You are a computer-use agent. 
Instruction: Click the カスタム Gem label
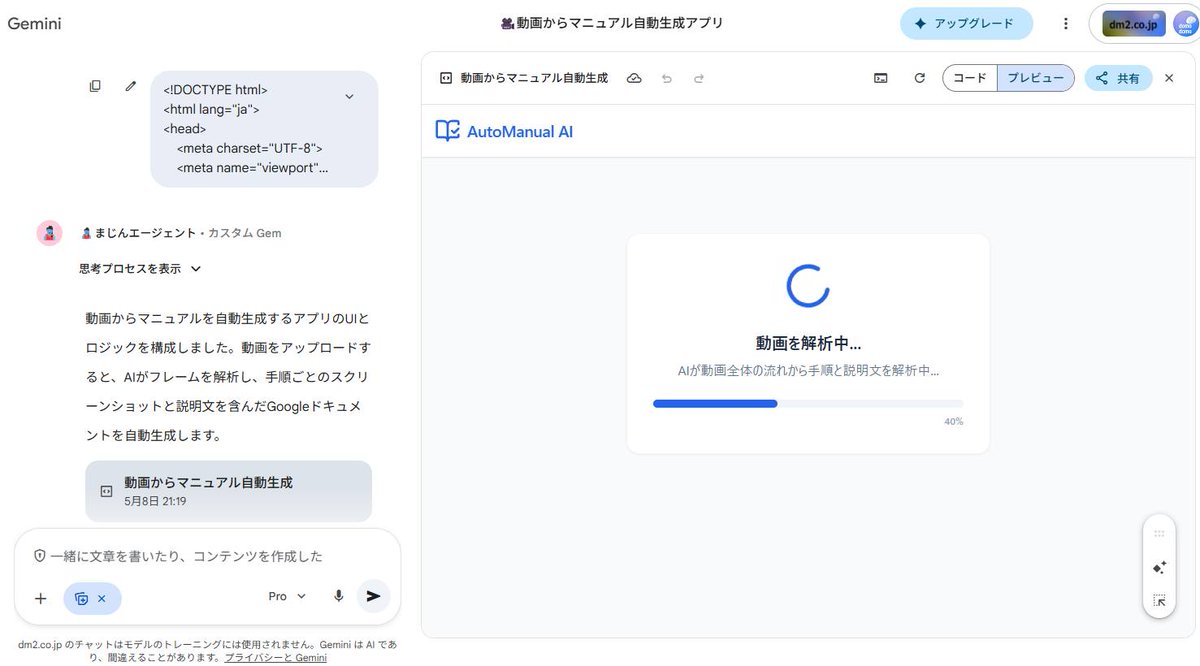(x=244, y=233)
